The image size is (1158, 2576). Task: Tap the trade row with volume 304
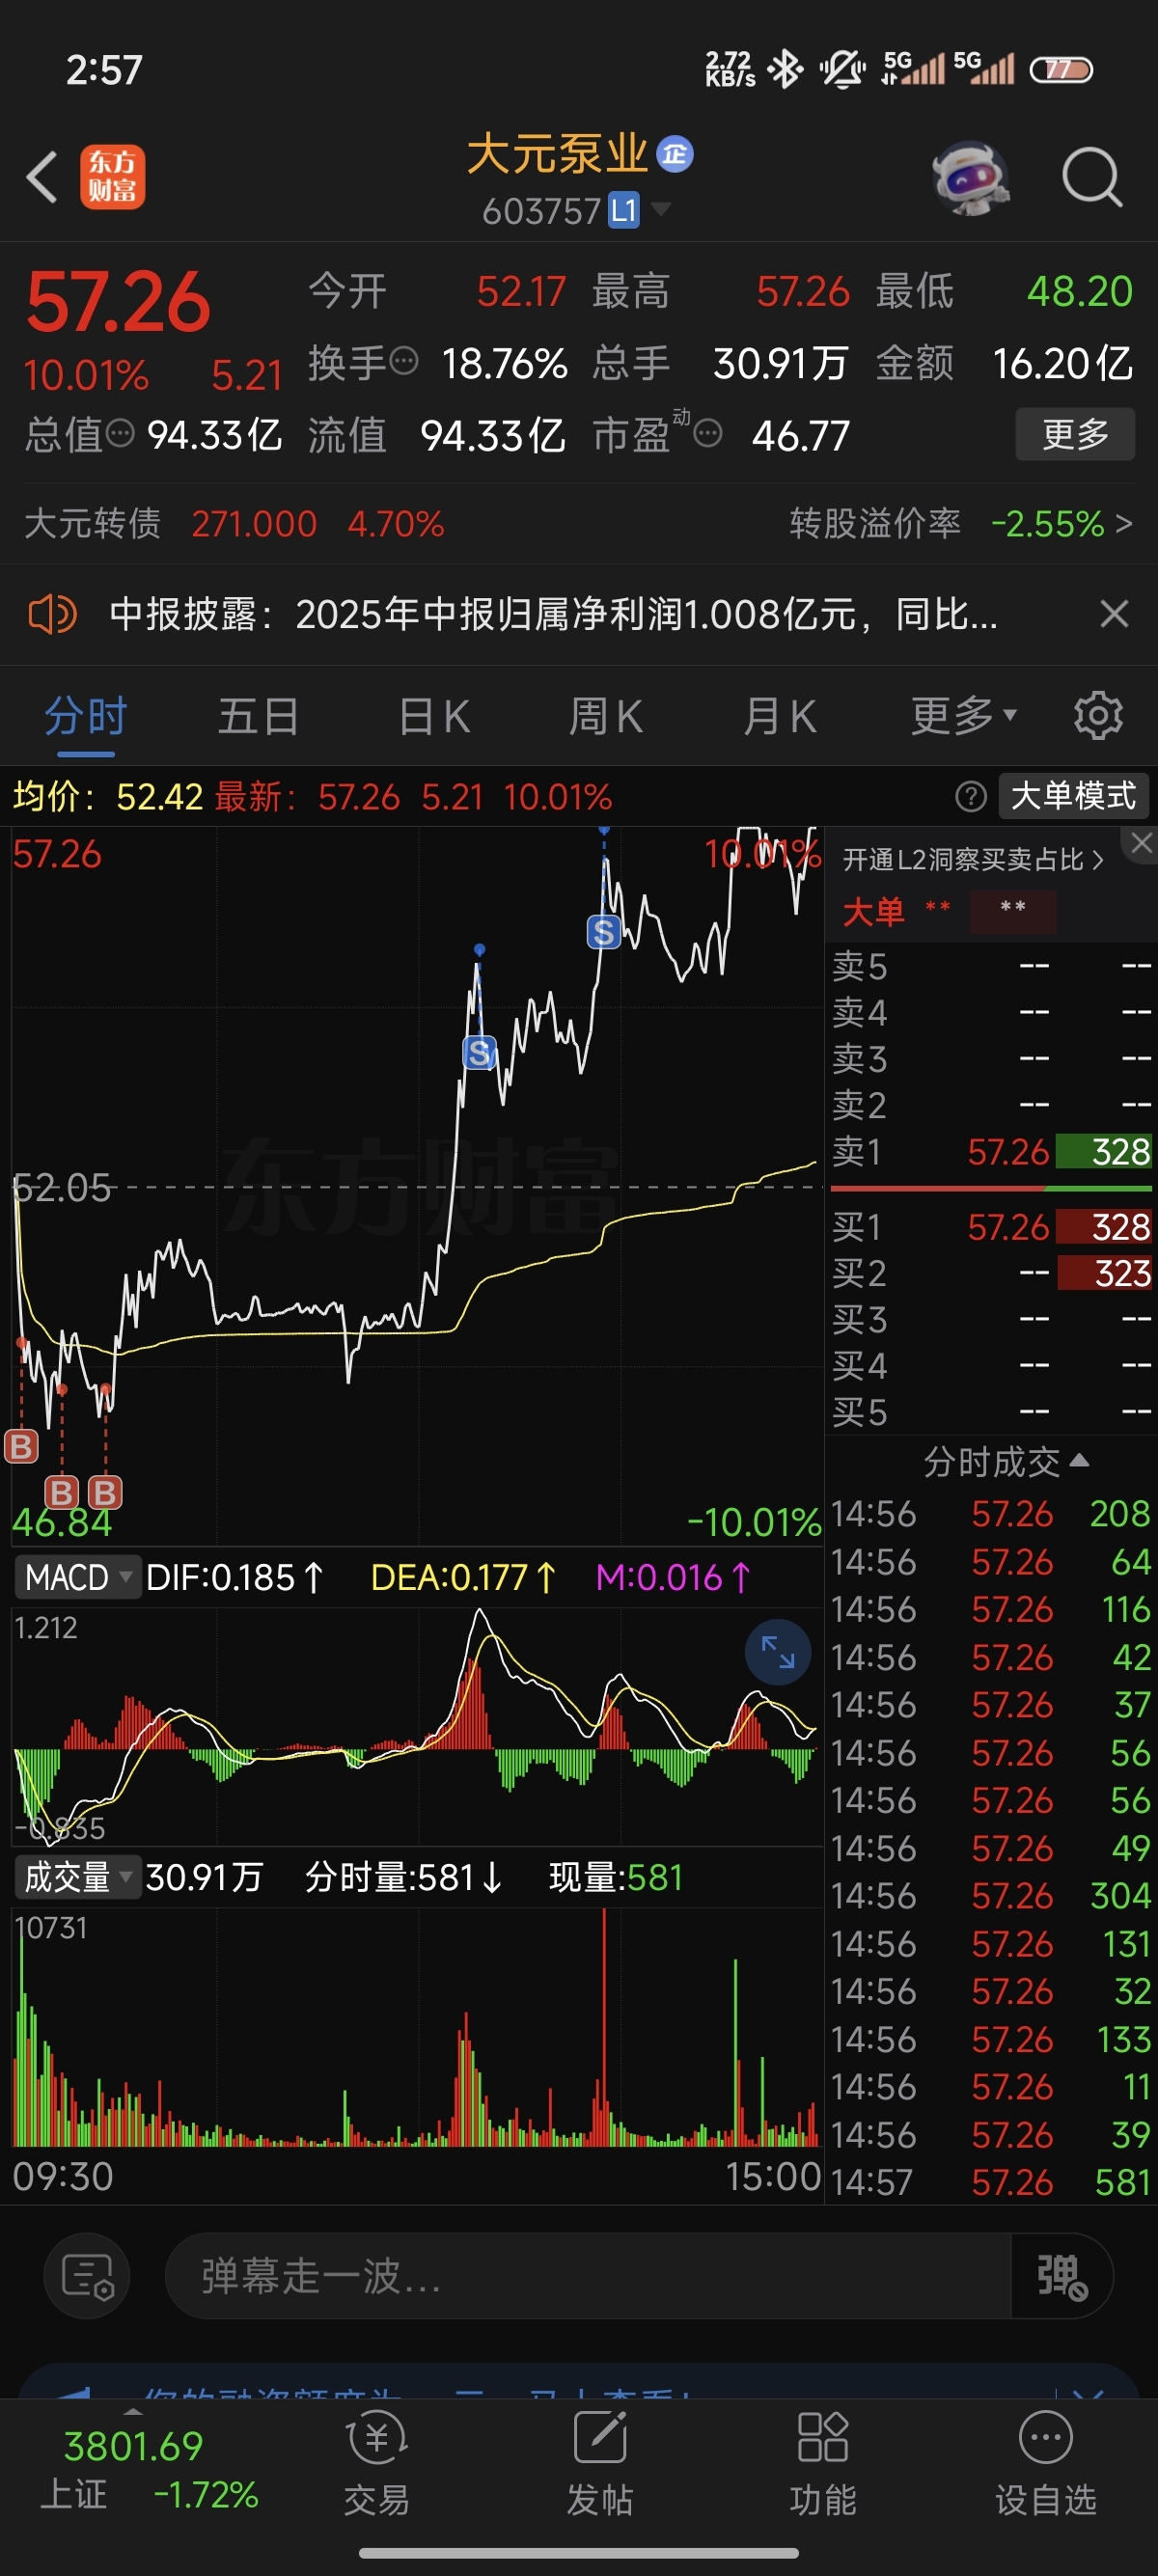click(991, 1896)
